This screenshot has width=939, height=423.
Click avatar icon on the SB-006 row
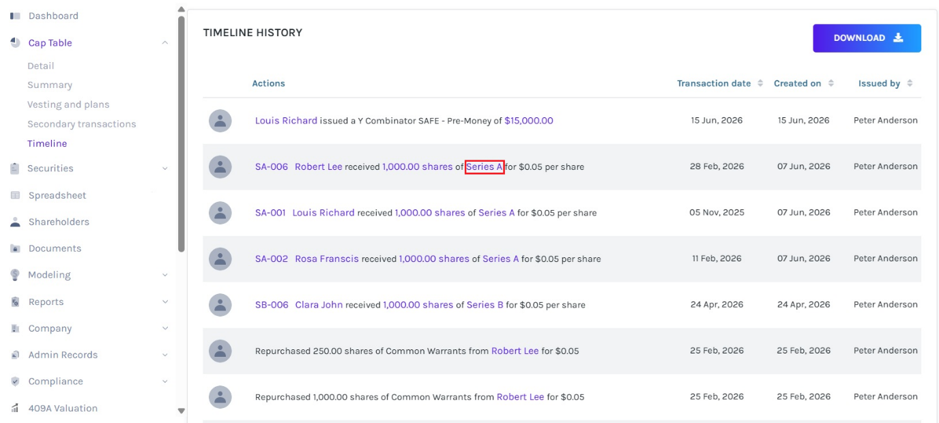(220, 305)
